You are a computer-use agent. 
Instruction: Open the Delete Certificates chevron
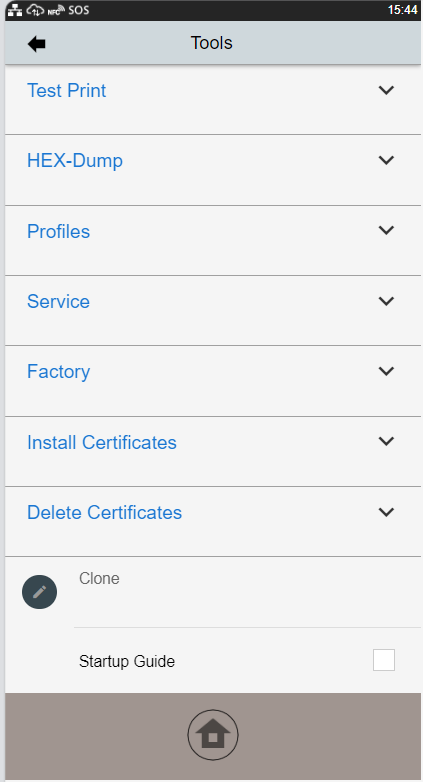(x=387, y=512)
